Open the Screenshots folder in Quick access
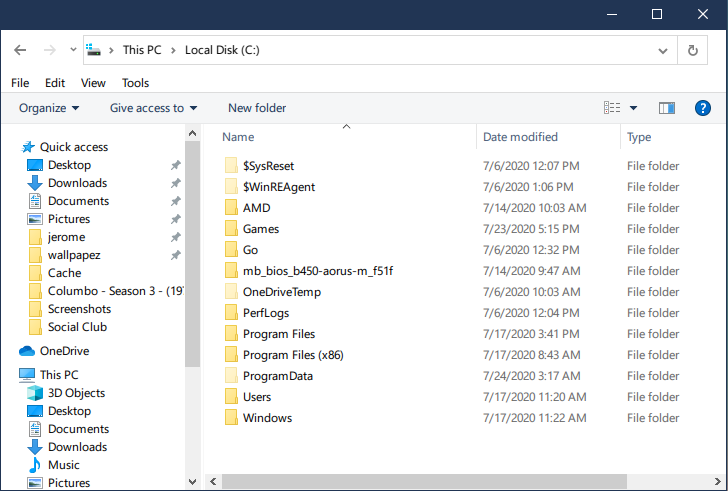The height and width of the screenshot is (491, 728). 79,309
